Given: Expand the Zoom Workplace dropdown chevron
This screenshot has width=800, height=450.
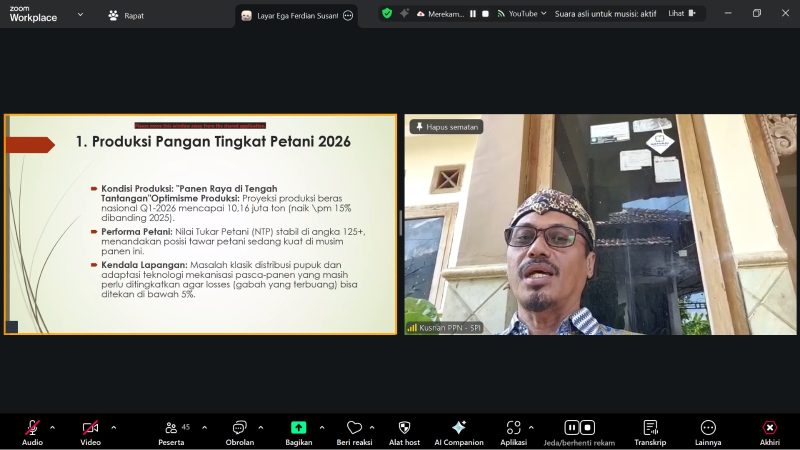Looking at the screenshot, I should click(x=80, y=15).
